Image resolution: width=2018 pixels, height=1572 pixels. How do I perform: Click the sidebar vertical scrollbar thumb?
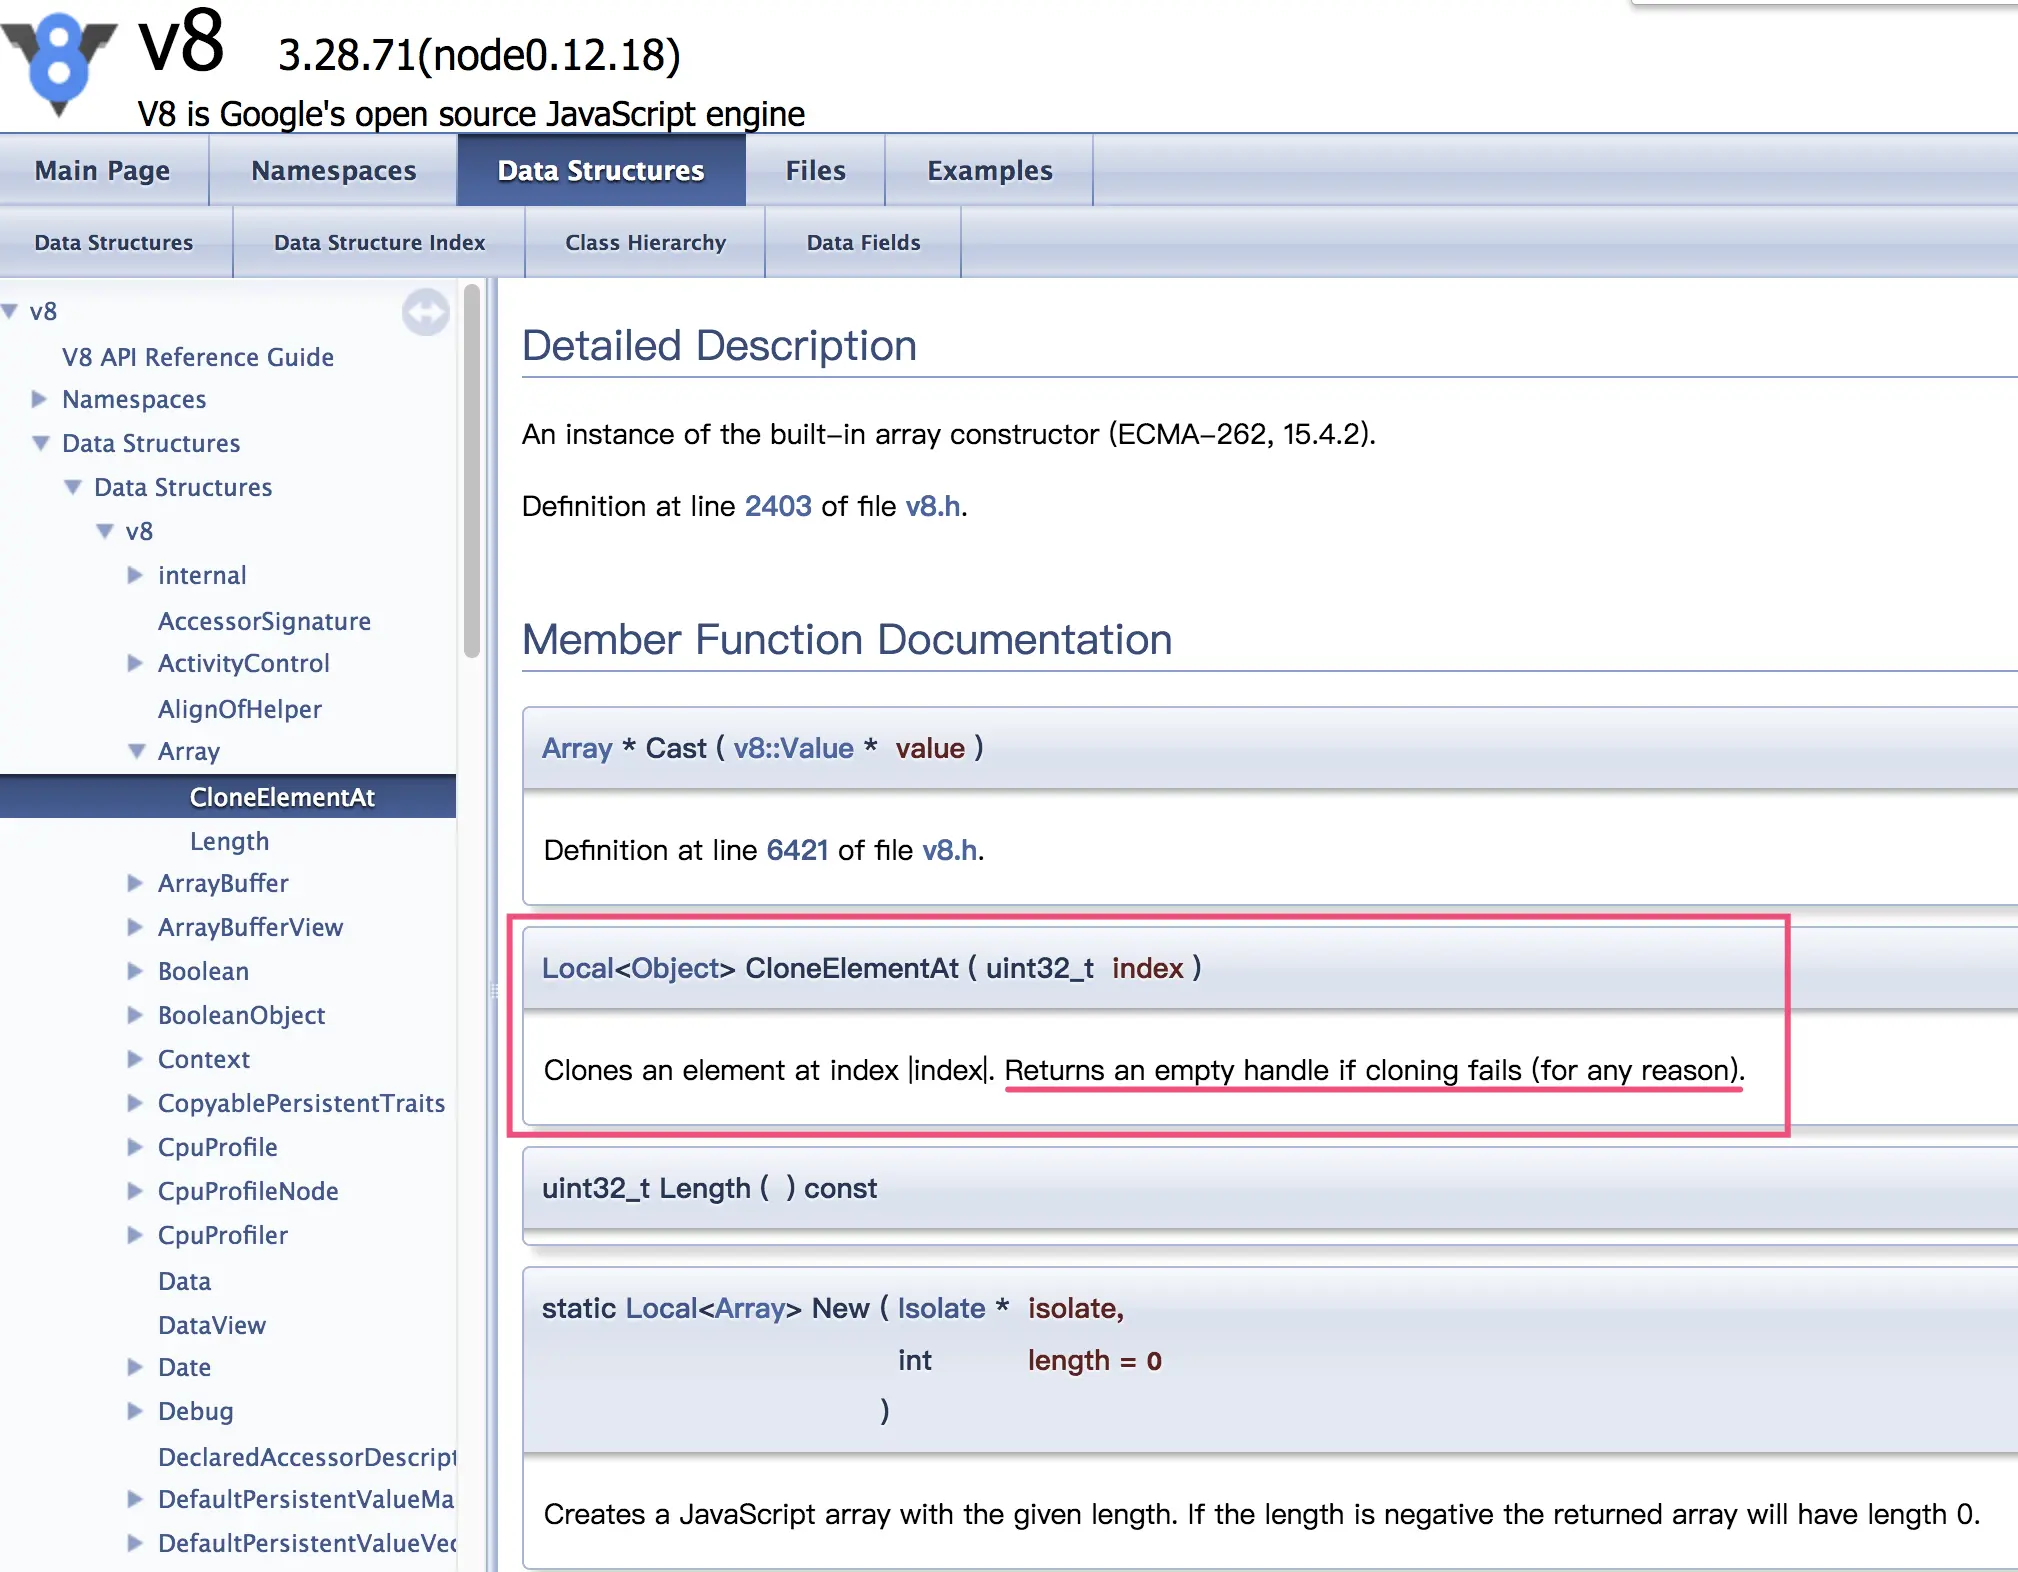(472, 470)
